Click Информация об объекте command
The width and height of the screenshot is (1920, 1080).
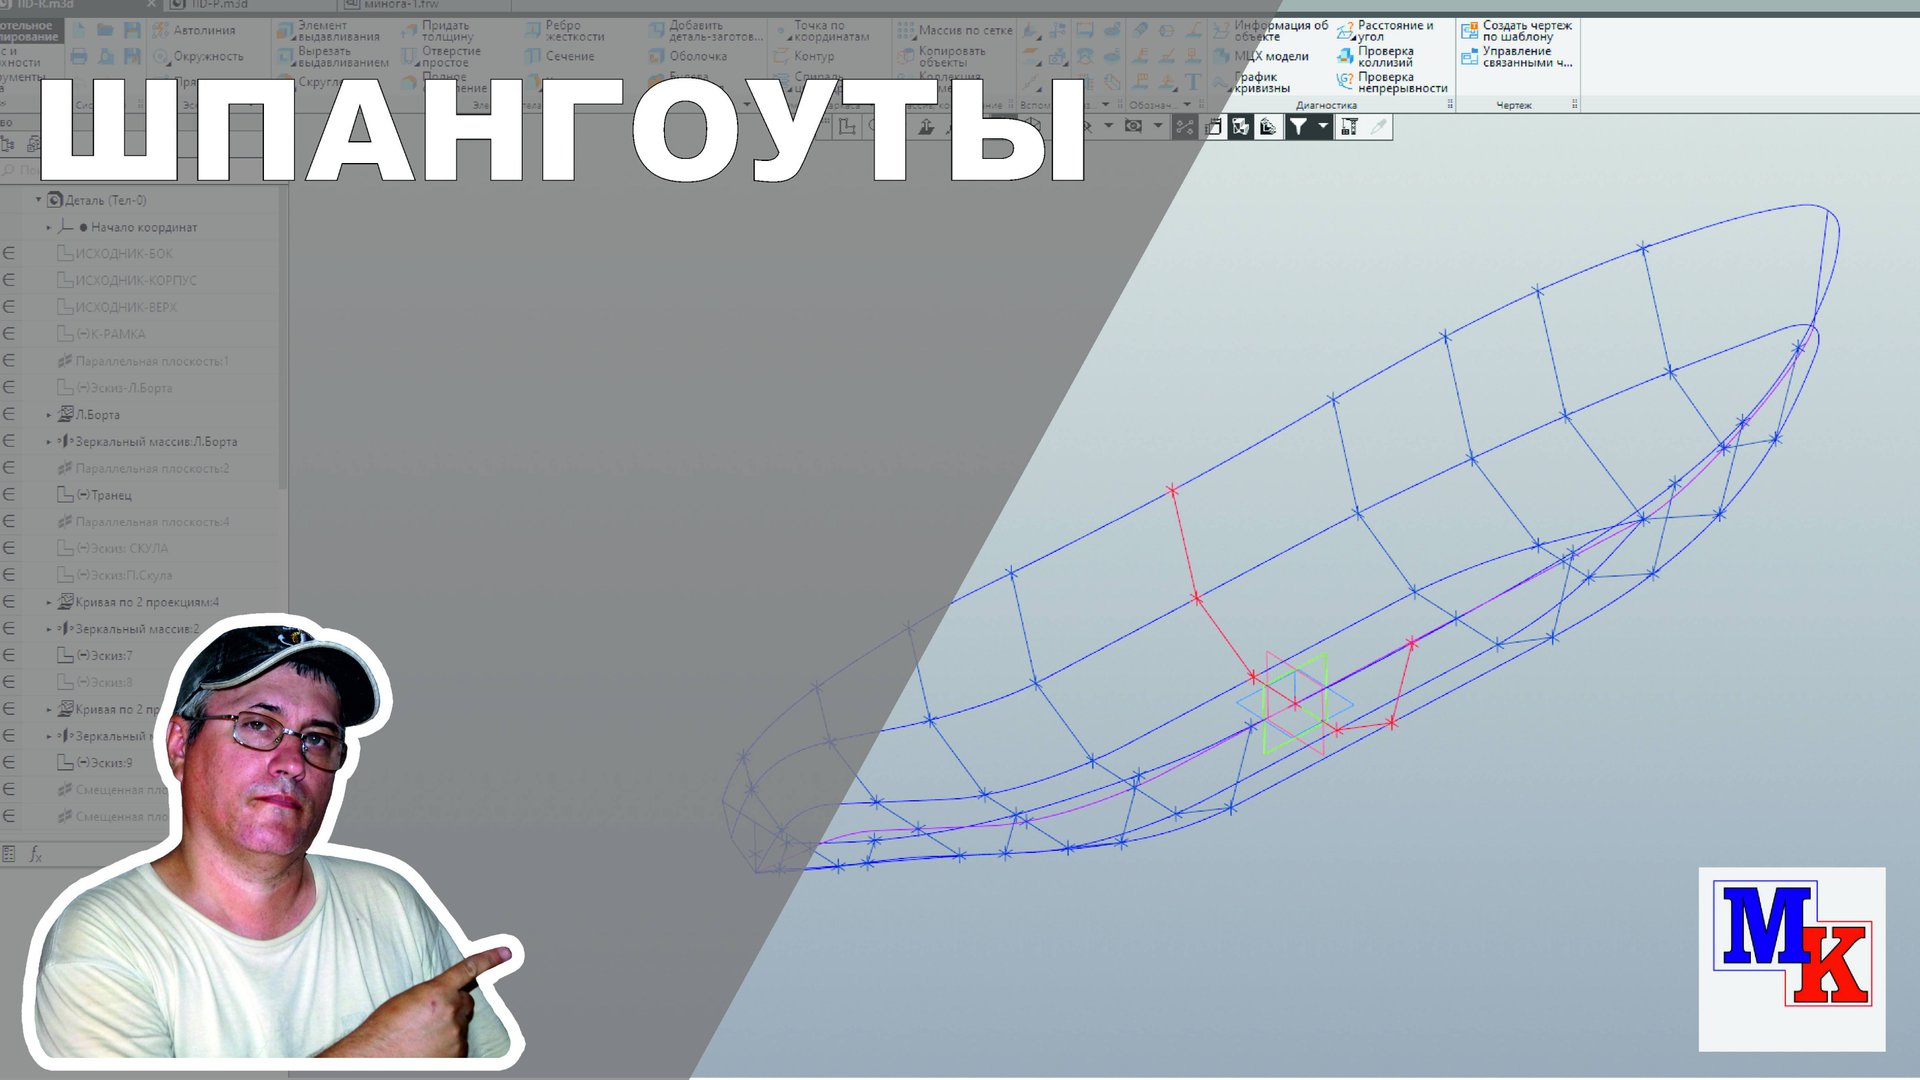pos(1280,30)
